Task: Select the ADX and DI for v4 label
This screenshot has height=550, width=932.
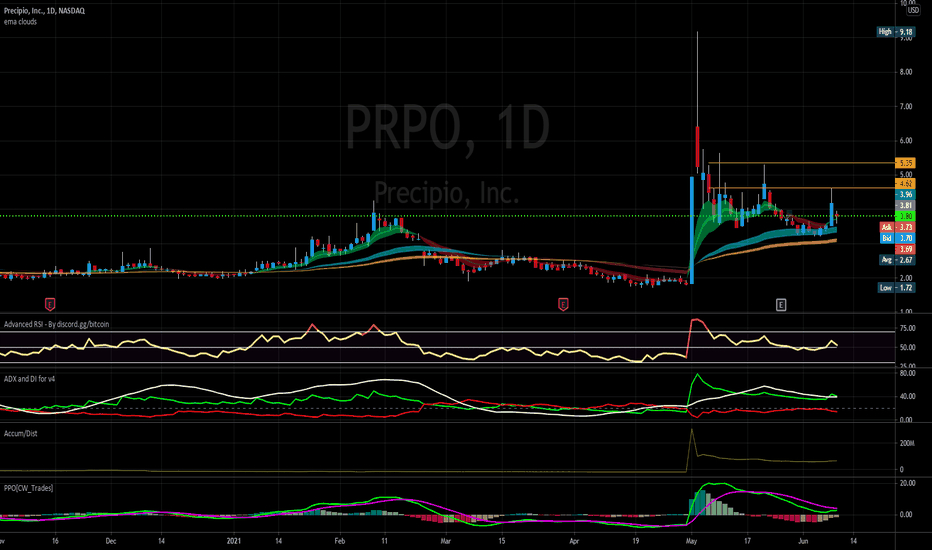Action: [x=29, y=379]
